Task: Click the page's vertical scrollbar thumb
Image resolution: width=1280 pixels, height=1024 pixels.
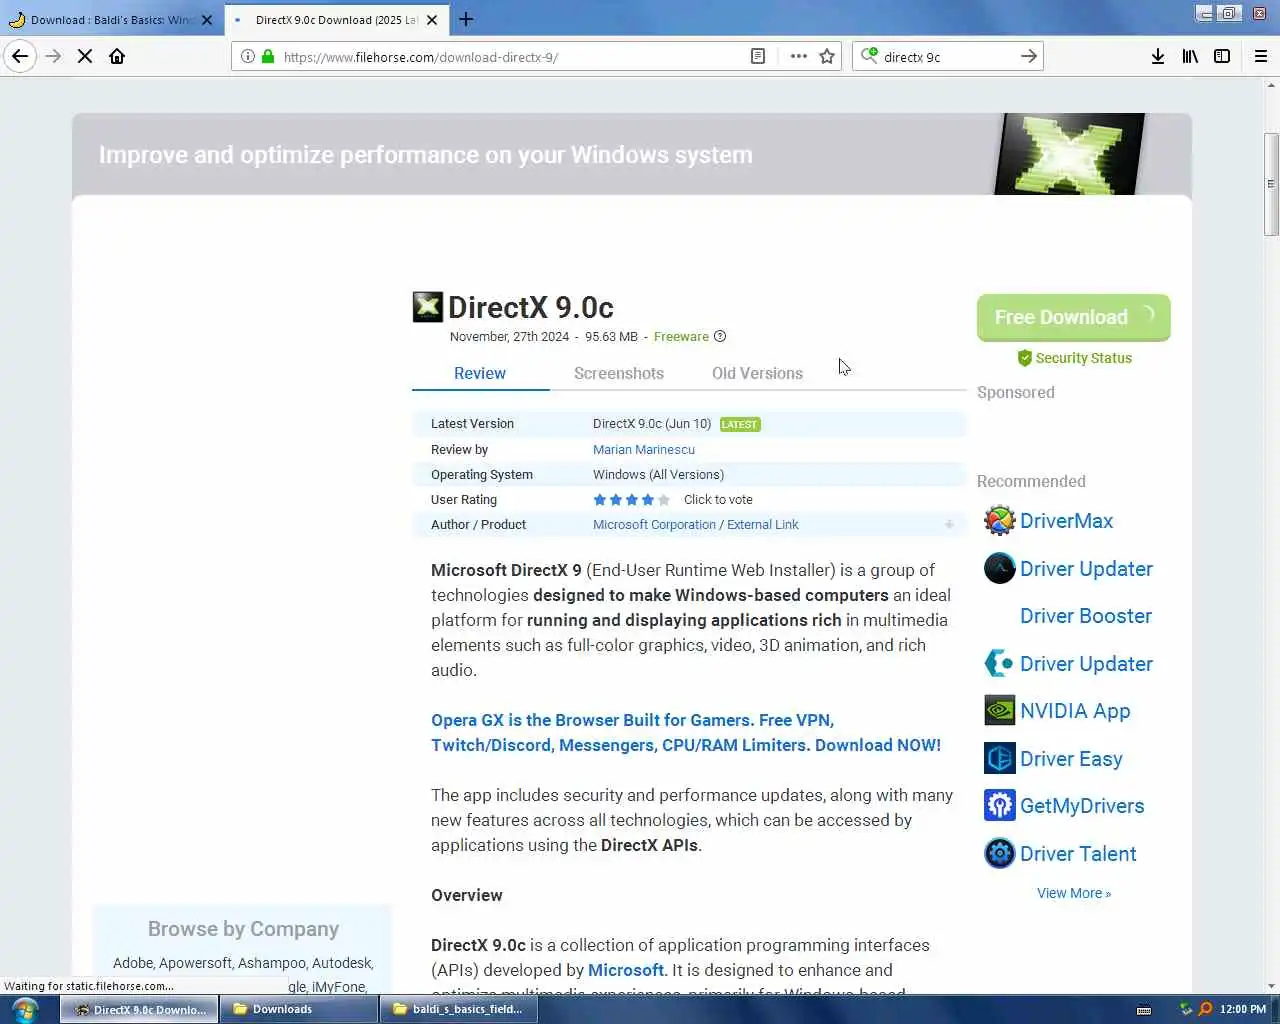Action: tap(1271, 184)
